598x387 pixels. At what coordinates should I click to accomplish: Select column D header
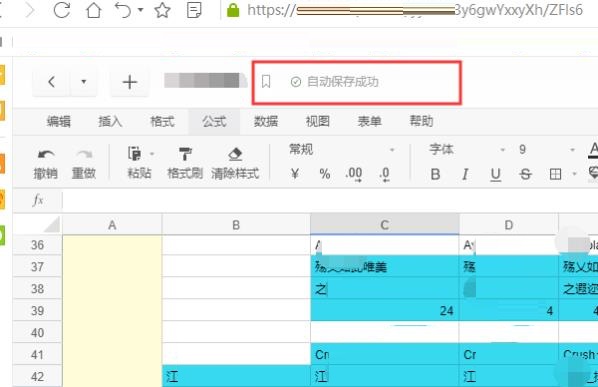(x=509, y=225)
